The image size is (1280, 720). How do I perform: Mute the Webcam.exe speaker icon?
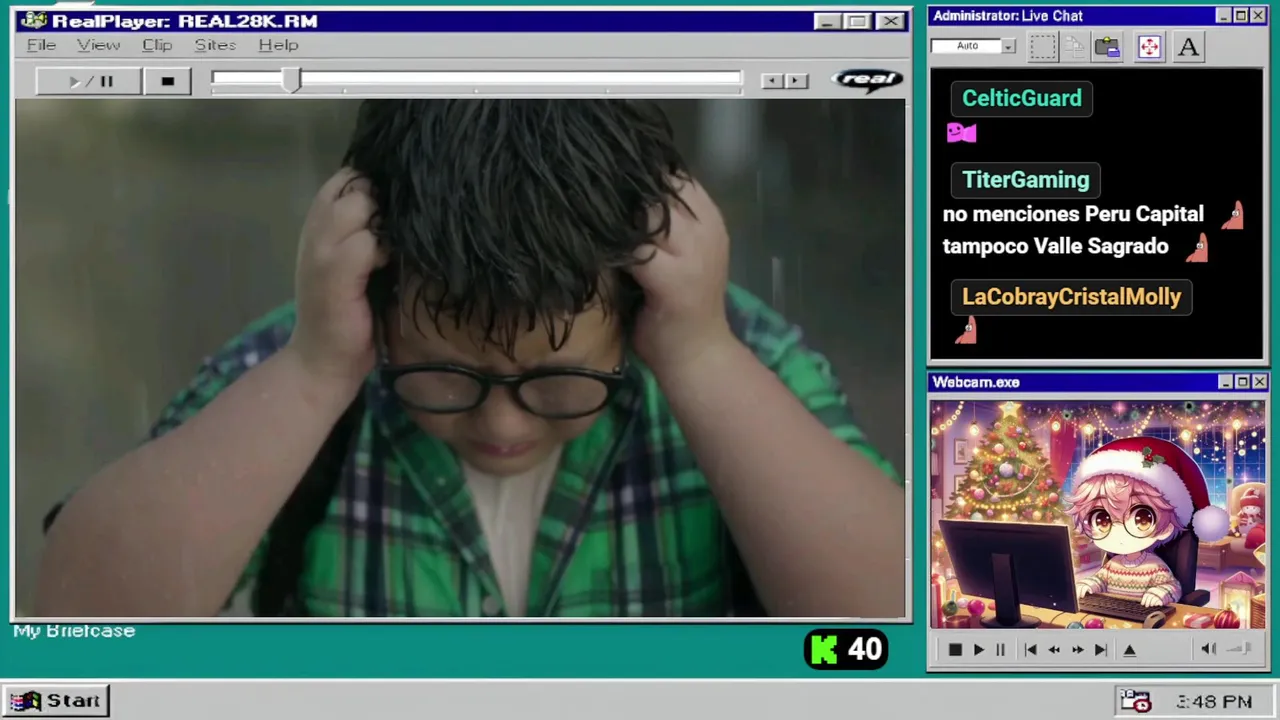1209,649
